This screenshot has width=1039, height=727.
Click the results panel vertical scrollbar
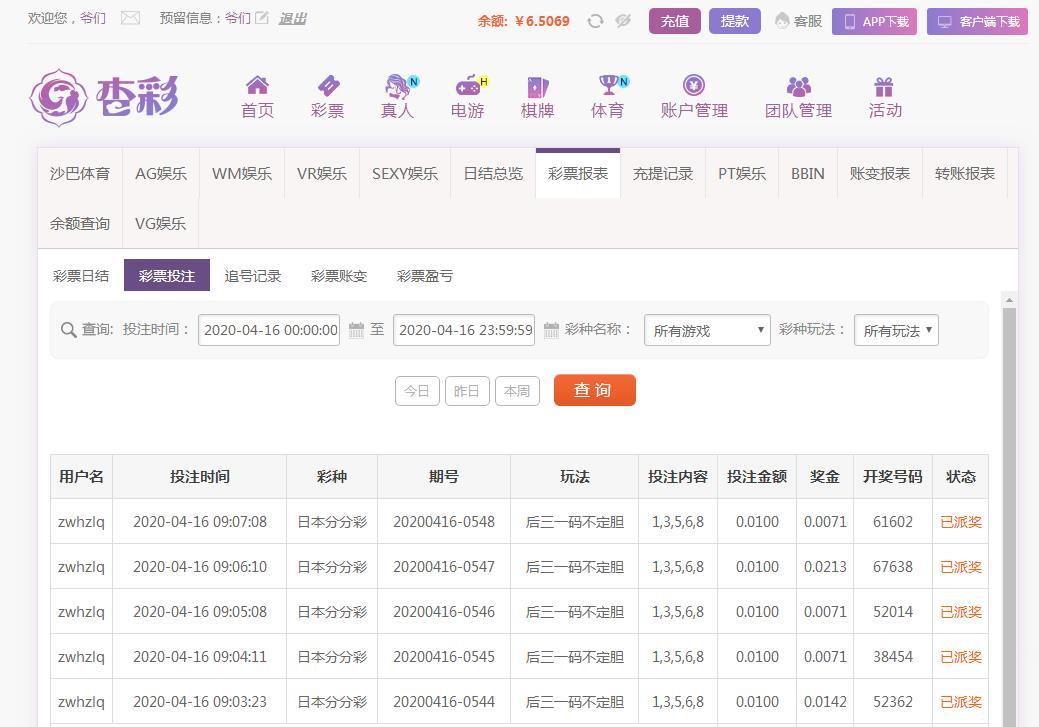[1009, 500]
